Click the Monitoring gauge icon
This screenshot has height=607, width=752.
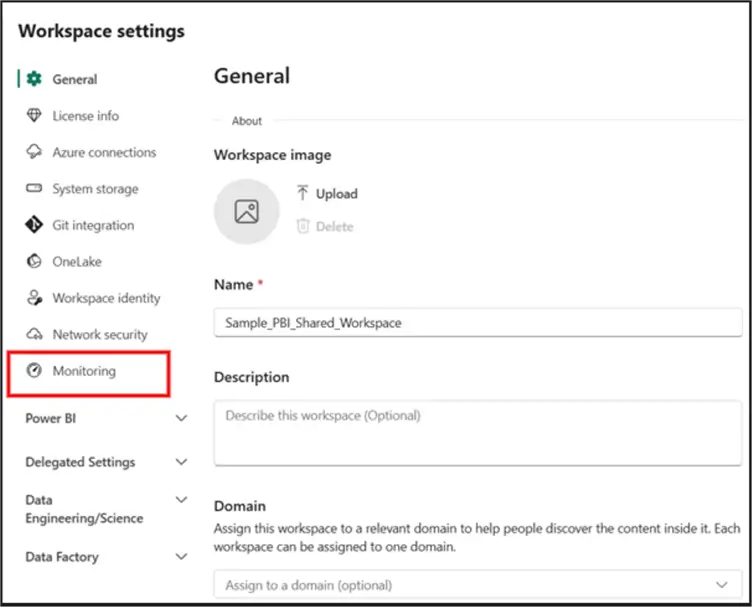[x=34, y=371]
